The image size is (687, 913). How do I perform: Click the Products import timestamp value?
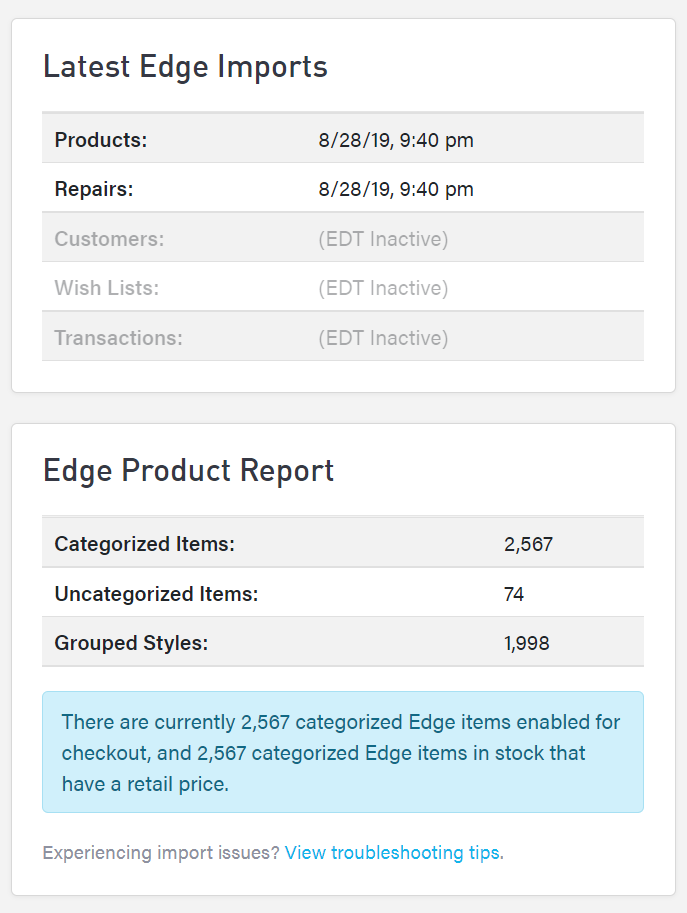396,140
